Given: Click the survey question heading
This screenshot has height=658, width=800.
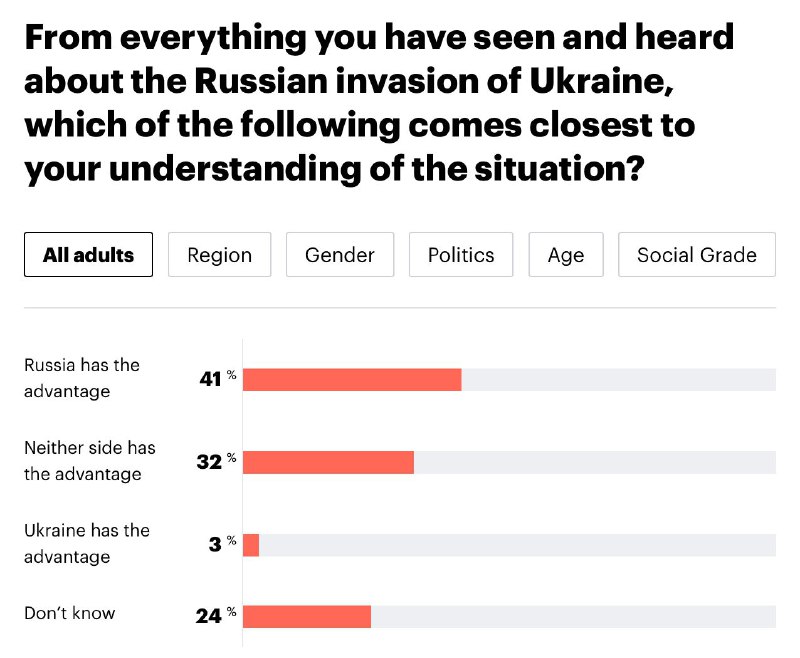Looking at the screenshot, I should [379, 103].
